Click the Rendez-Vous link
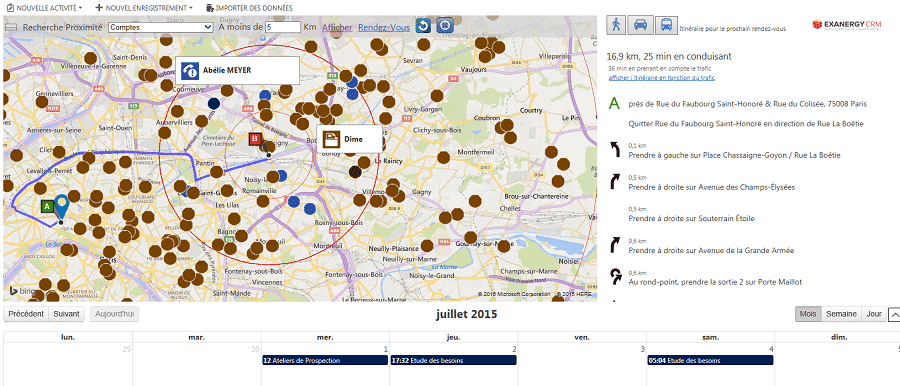The image size is (900, 386). (383, 27)
